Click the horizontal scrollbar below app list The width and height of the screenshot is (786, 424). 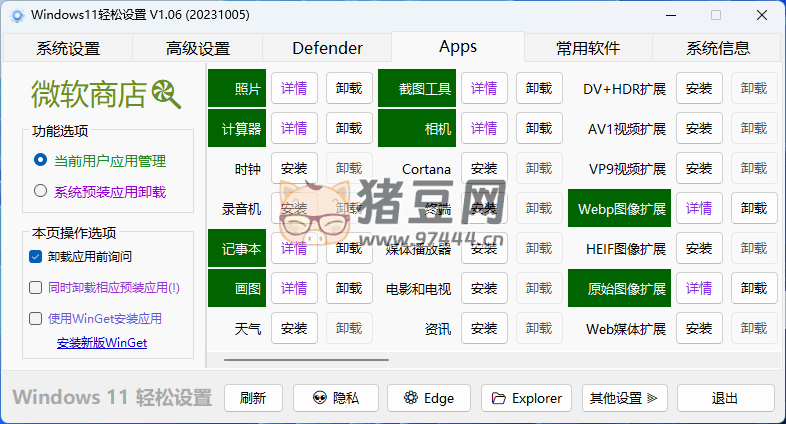coord(306,359)
